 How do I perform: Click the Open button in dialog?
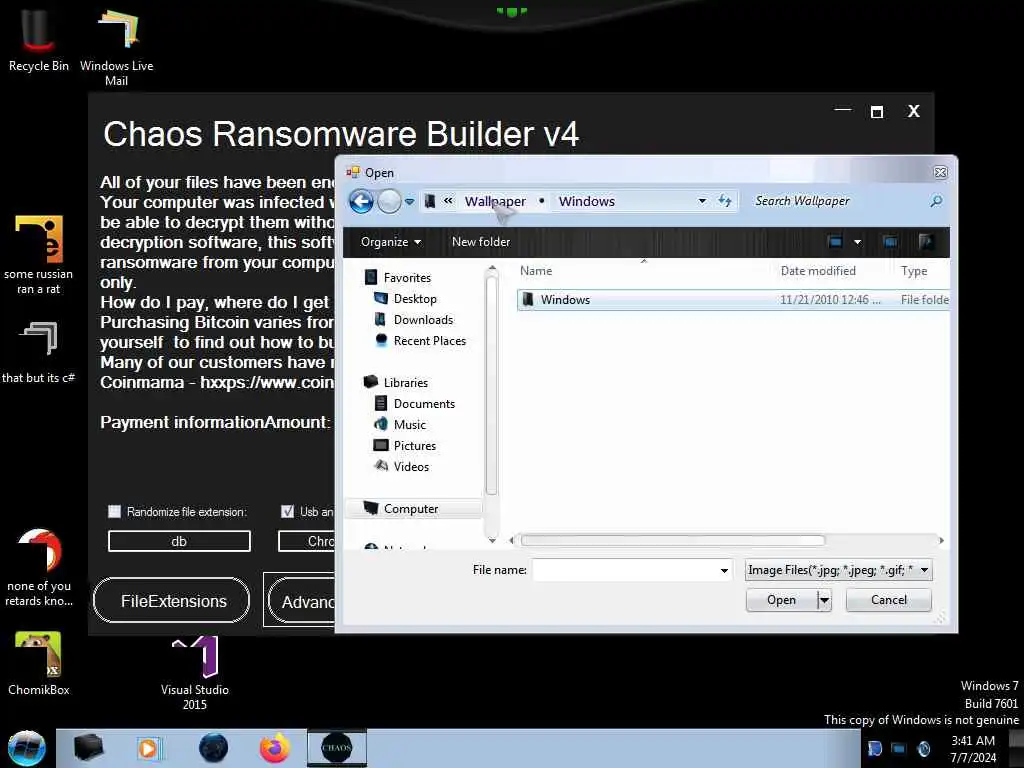click(782, 600)
